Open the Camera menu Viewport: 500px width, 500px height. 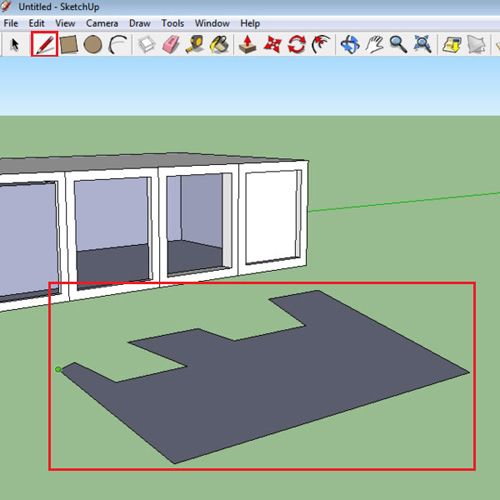102,23
